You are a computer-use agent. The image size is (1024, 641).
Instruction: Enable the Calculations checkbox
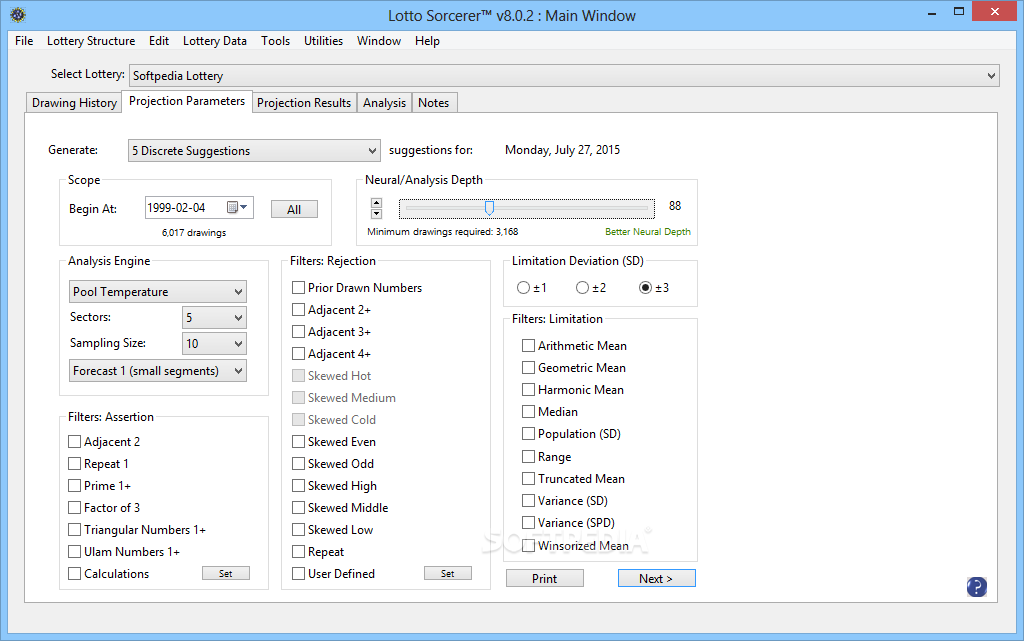(x=74, y=573)
